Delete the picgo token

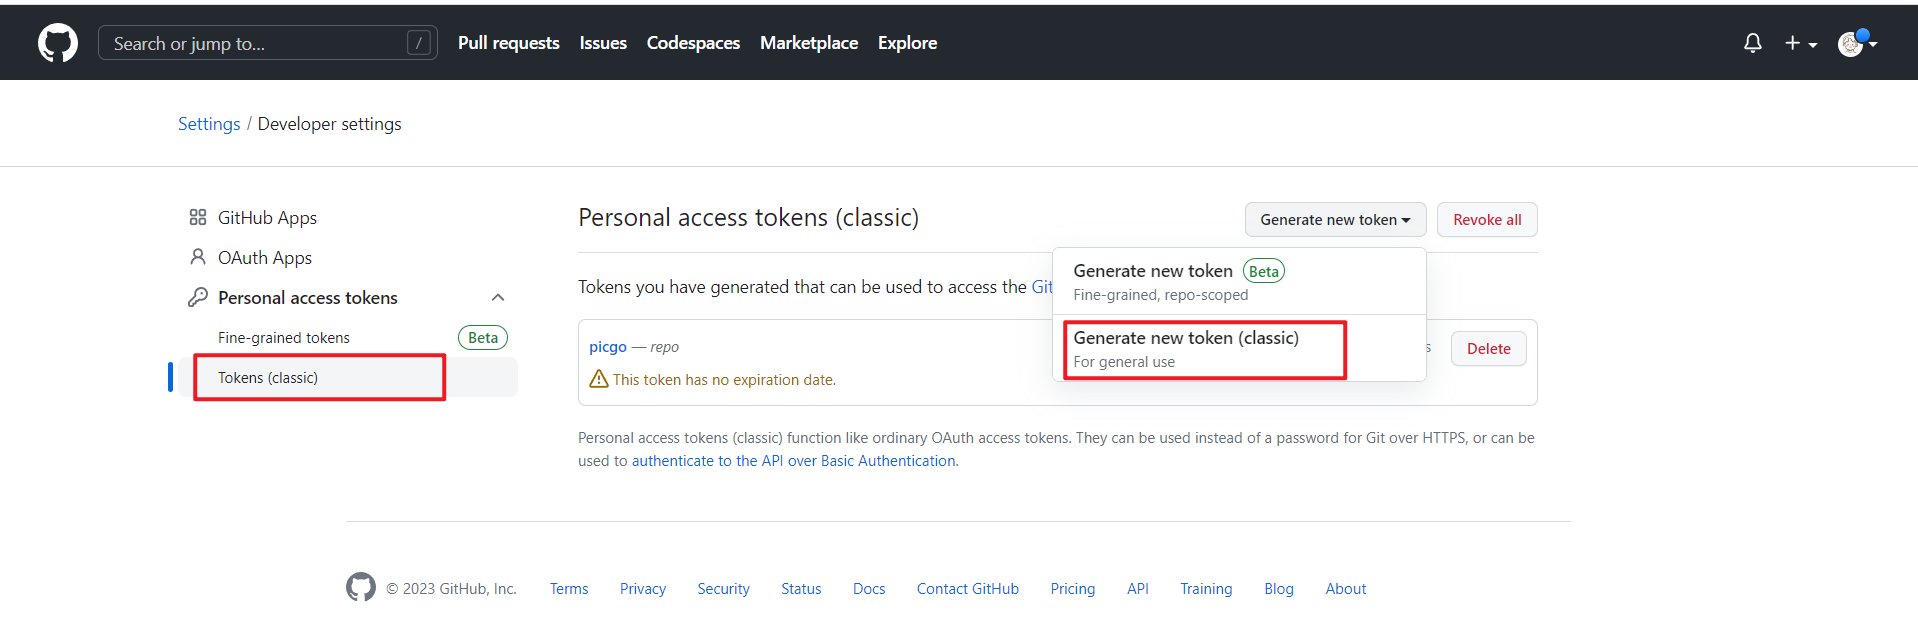coord(1488,349)
